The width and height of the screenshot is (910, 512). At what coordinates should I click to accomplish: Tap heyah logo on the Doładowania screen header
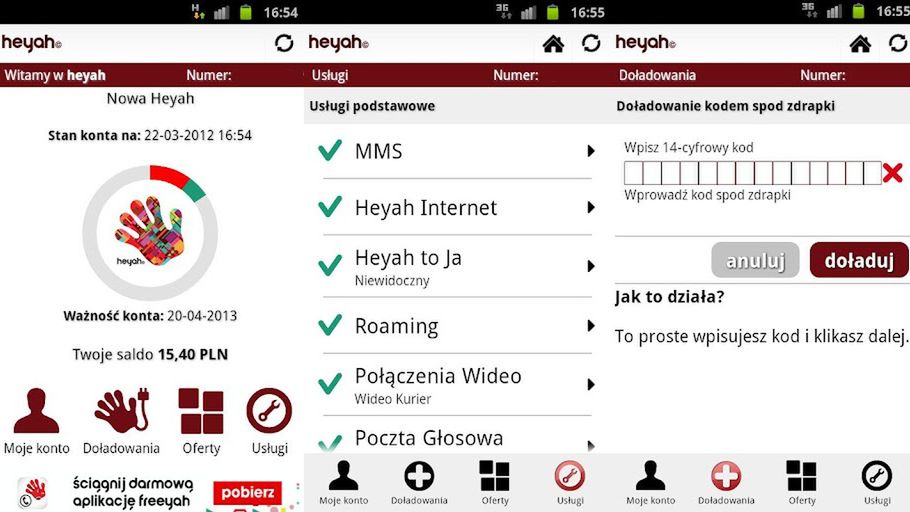645,42
